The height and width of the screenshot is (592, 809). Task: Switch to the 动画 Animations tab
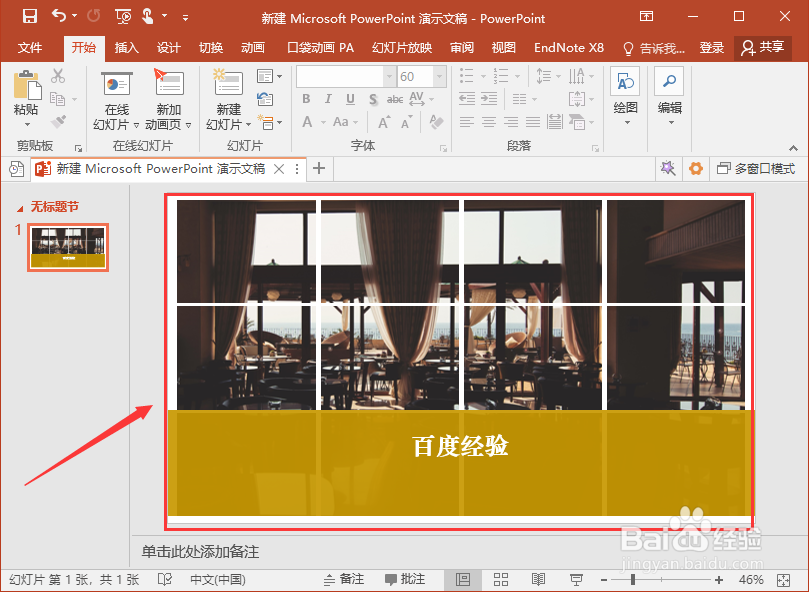pos(253,48)
